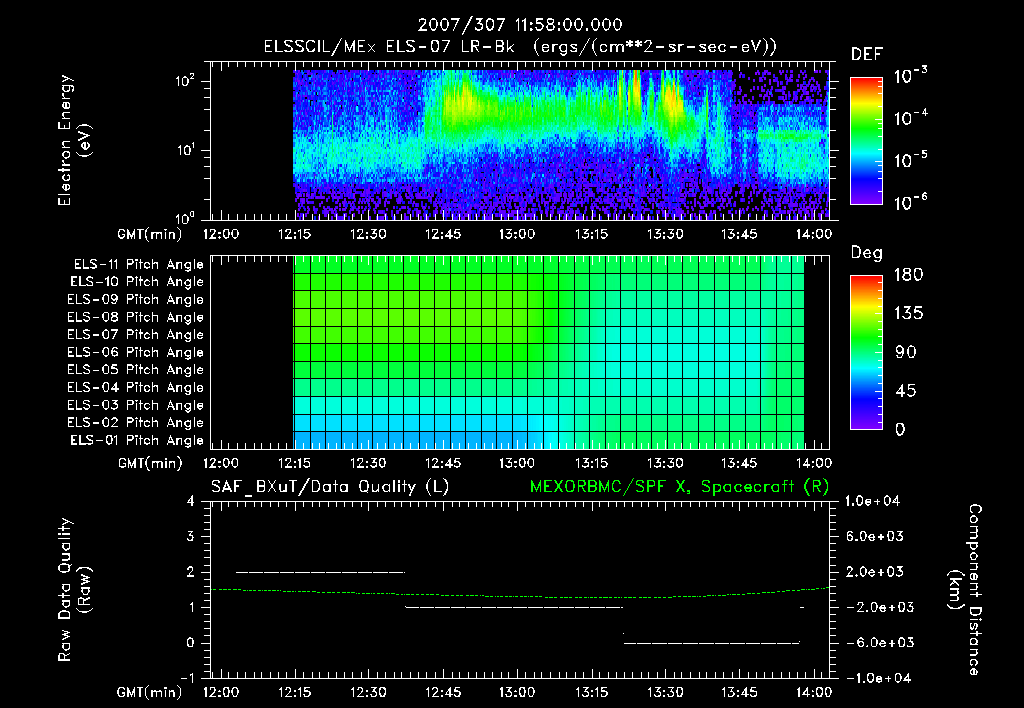Image resolution: width=1024 pixels, height=708 pixels.
Task: Select the ELS-01 Pitch Angle row label
Action: [x=137, y=440]
